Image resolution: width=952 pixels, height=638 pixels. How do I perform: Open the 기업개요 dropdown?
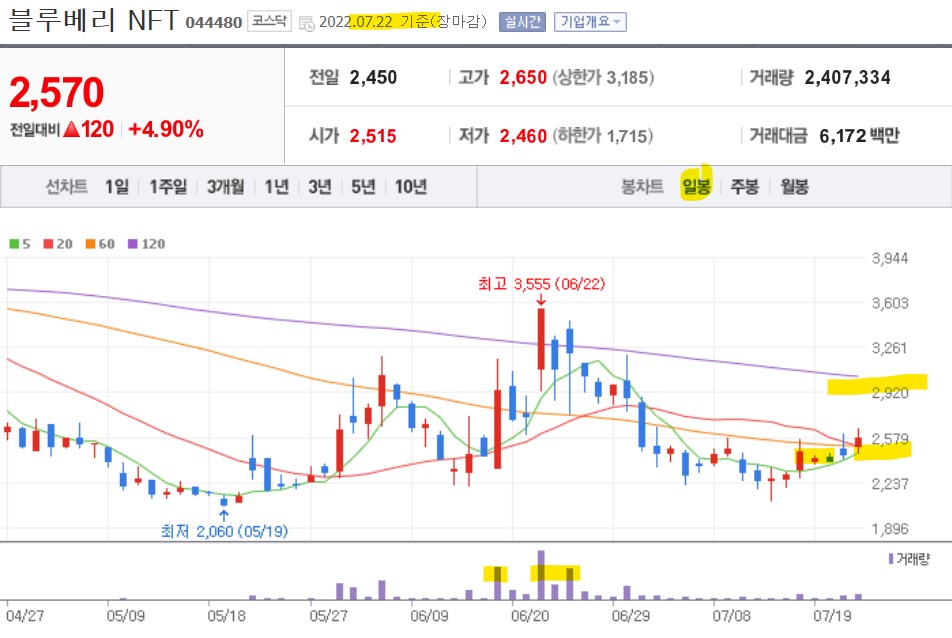590,22
